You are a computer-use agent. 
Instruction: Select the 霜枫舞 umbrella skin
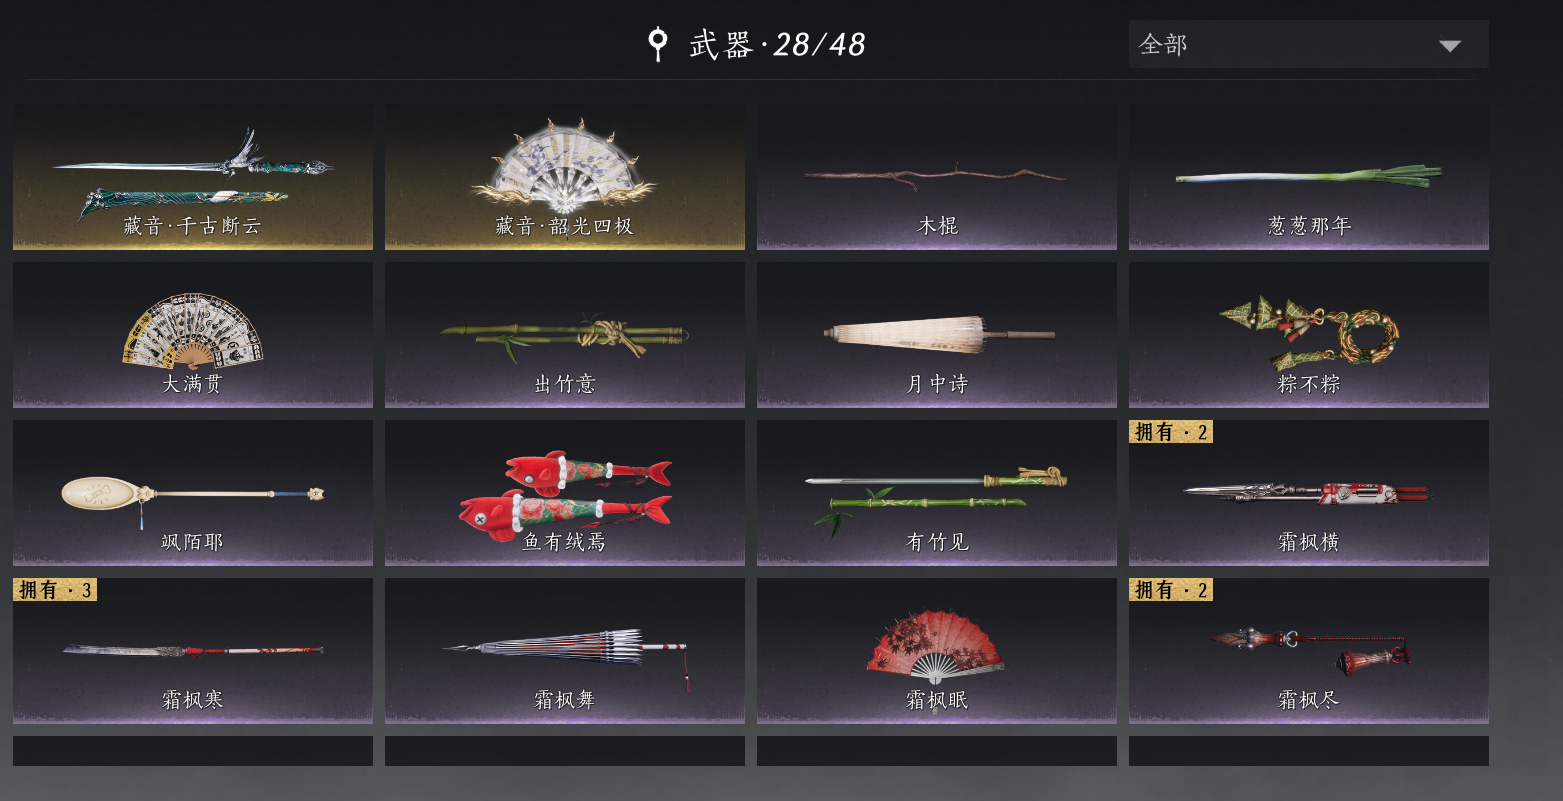tap(565, 651)
